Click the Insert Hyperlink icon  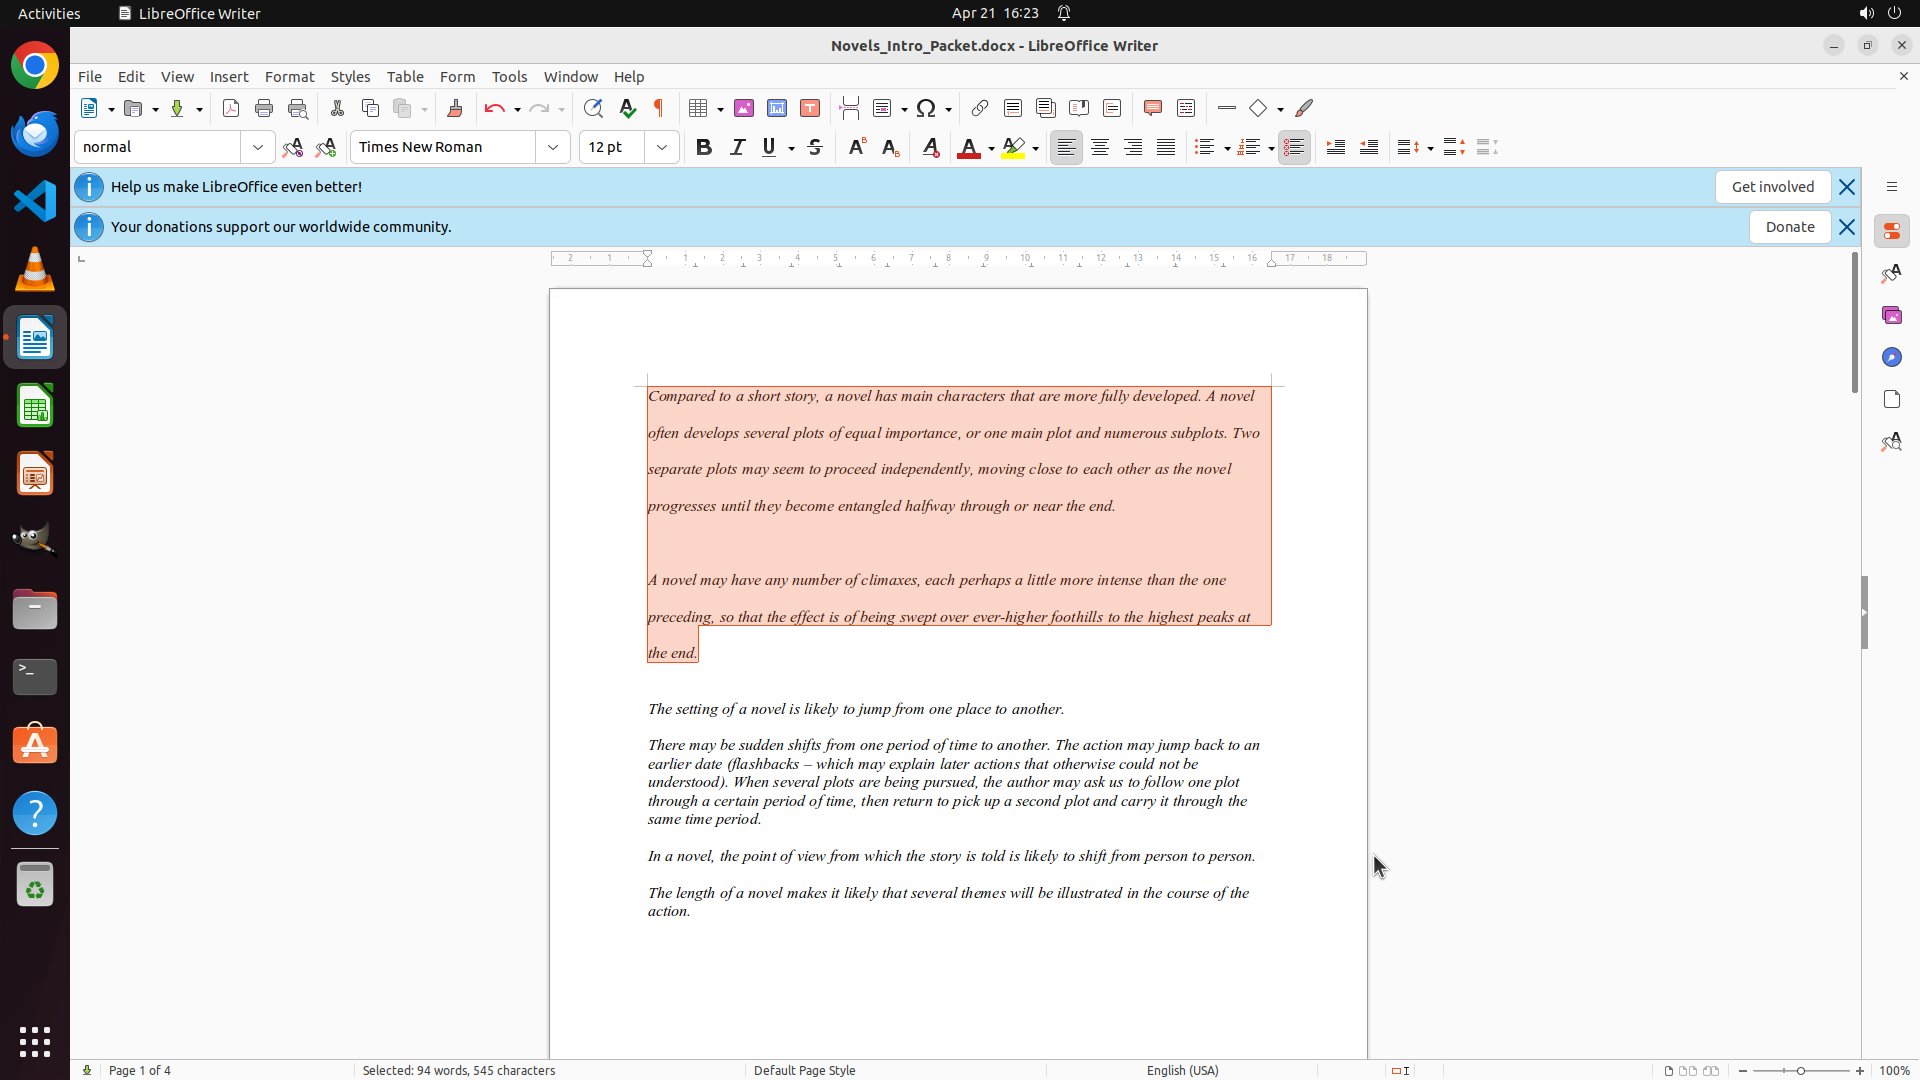[x=980, y=108]
